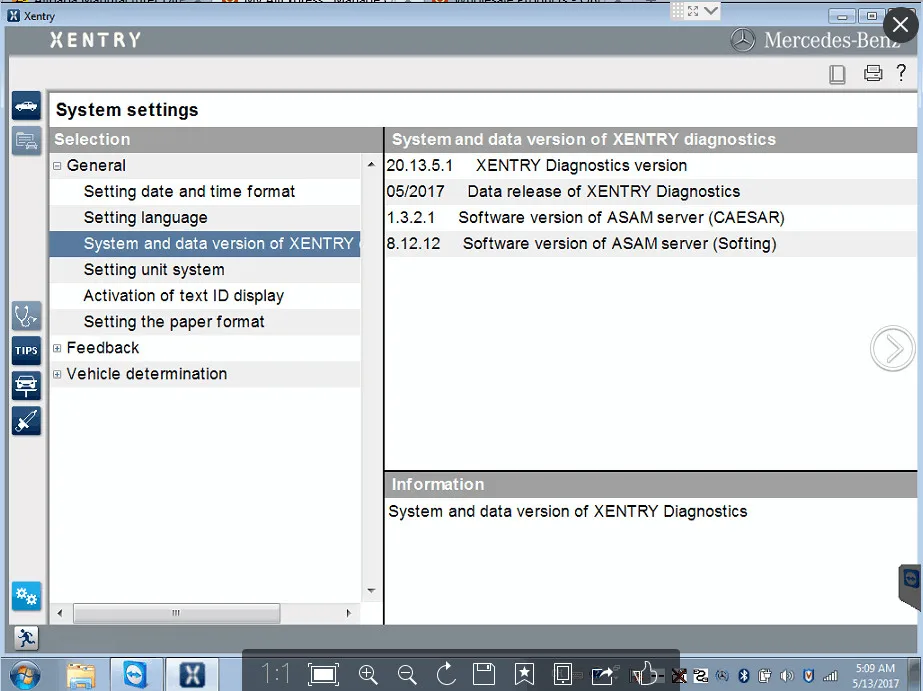The height and width of the screenshot is (691, 923).
Task: Close the image viewer overlay with X
Action: tap(901, 25)
